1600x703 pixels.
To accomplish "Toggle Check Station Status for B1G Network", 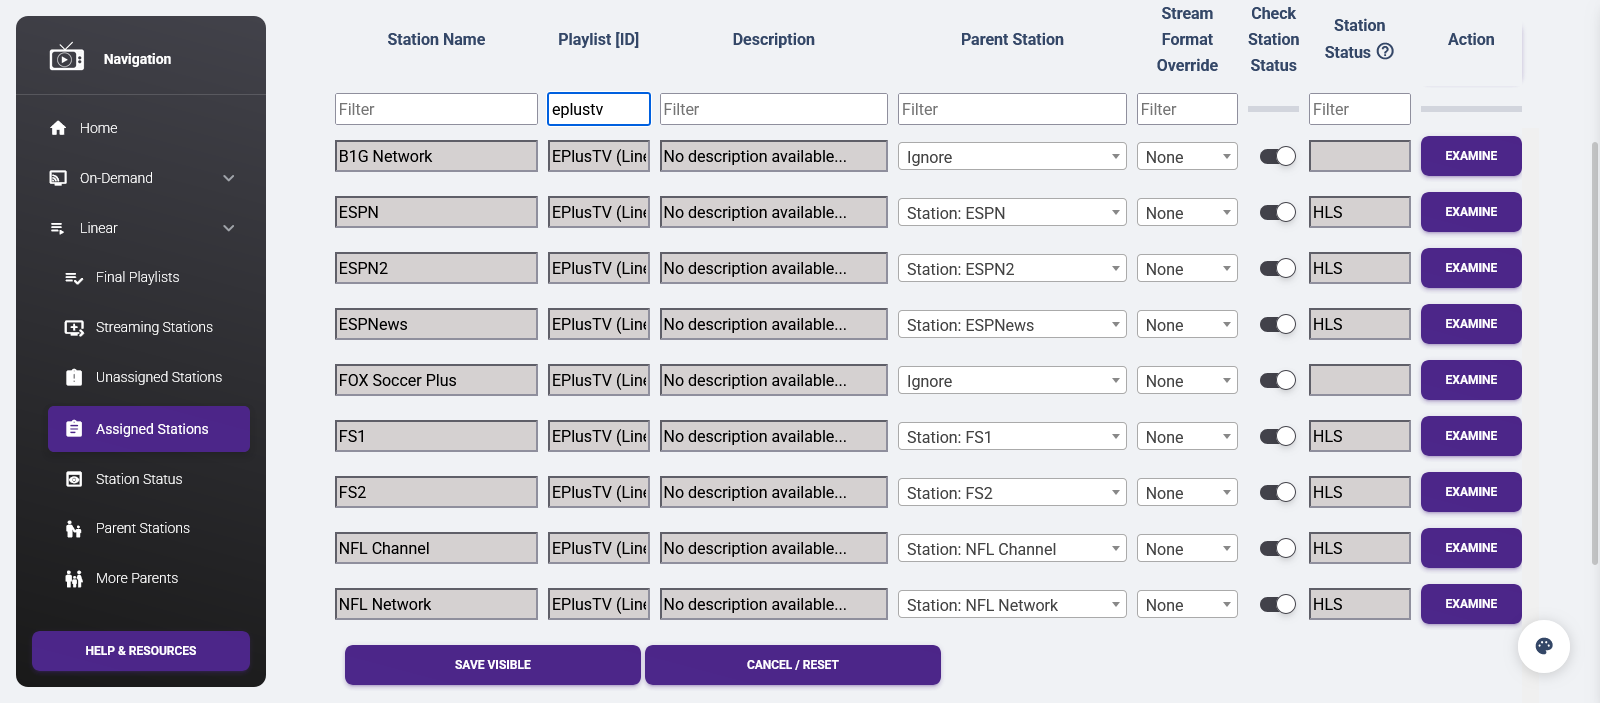I will 1277,156.
